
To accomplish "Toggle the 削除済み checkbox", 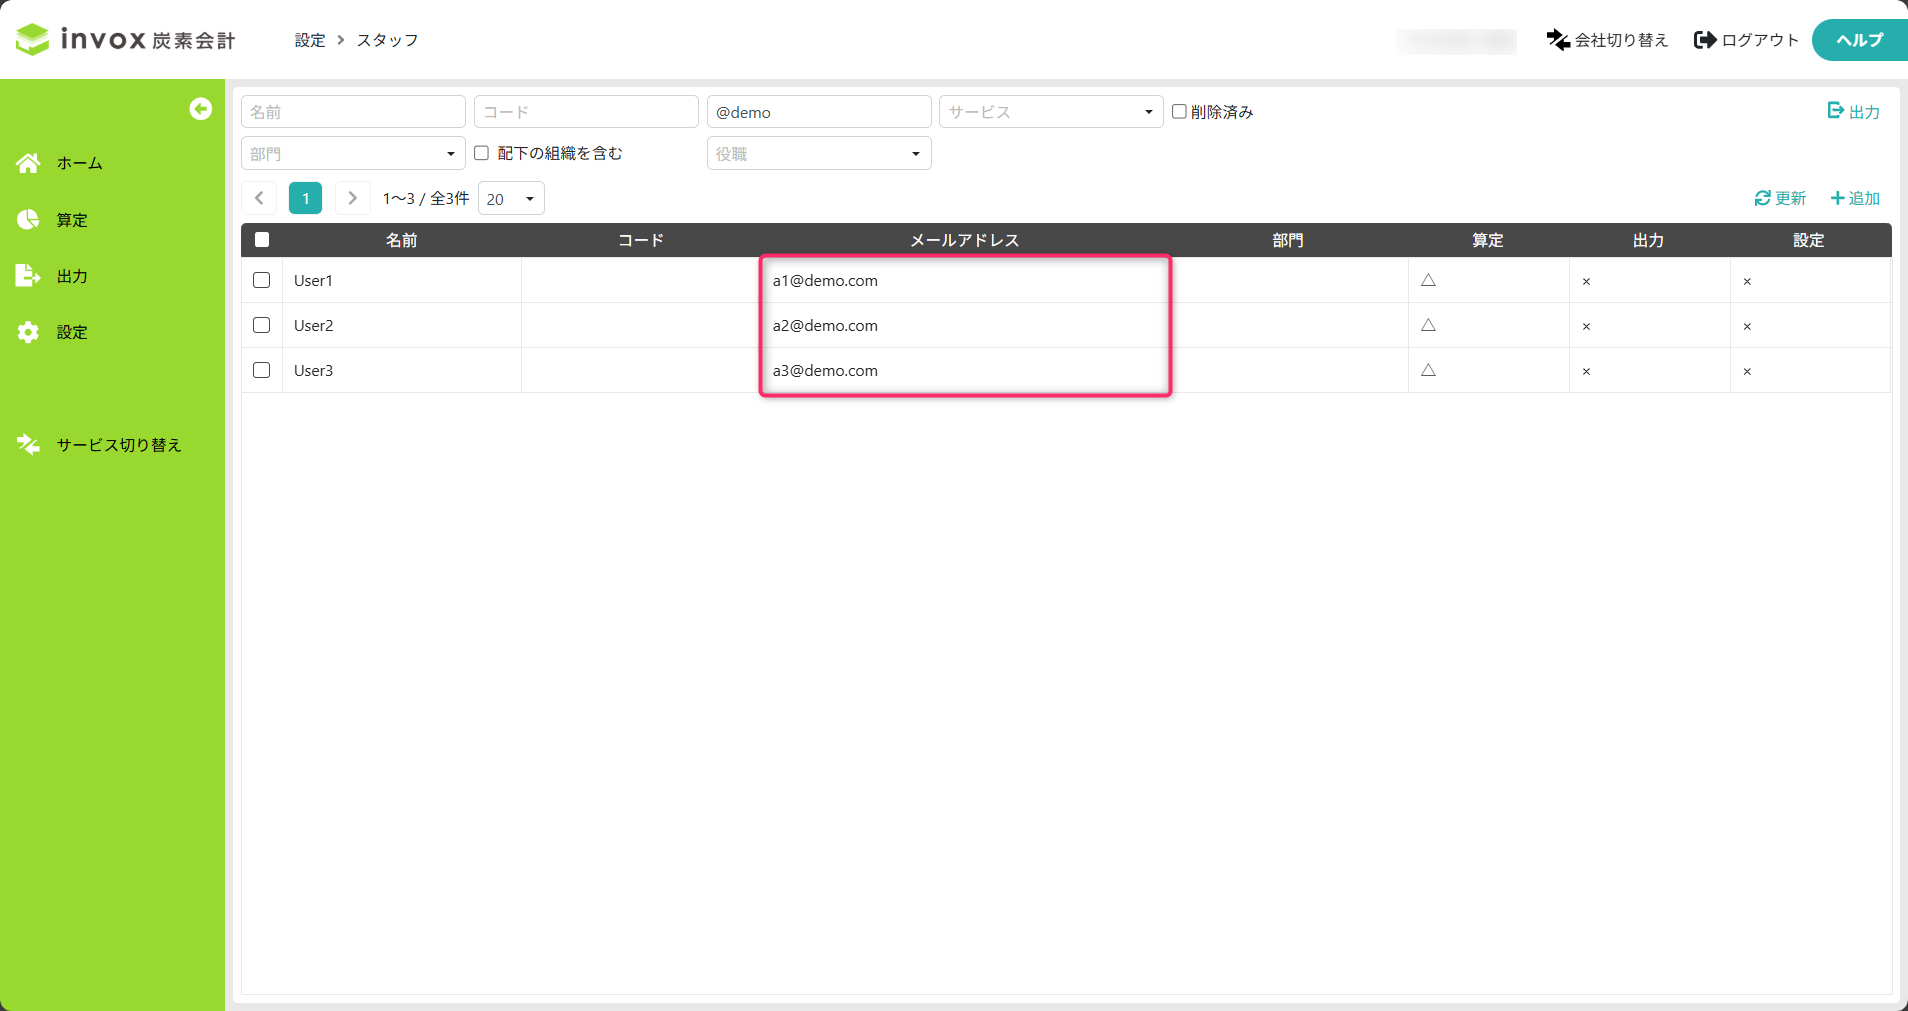I will 1180,111.
